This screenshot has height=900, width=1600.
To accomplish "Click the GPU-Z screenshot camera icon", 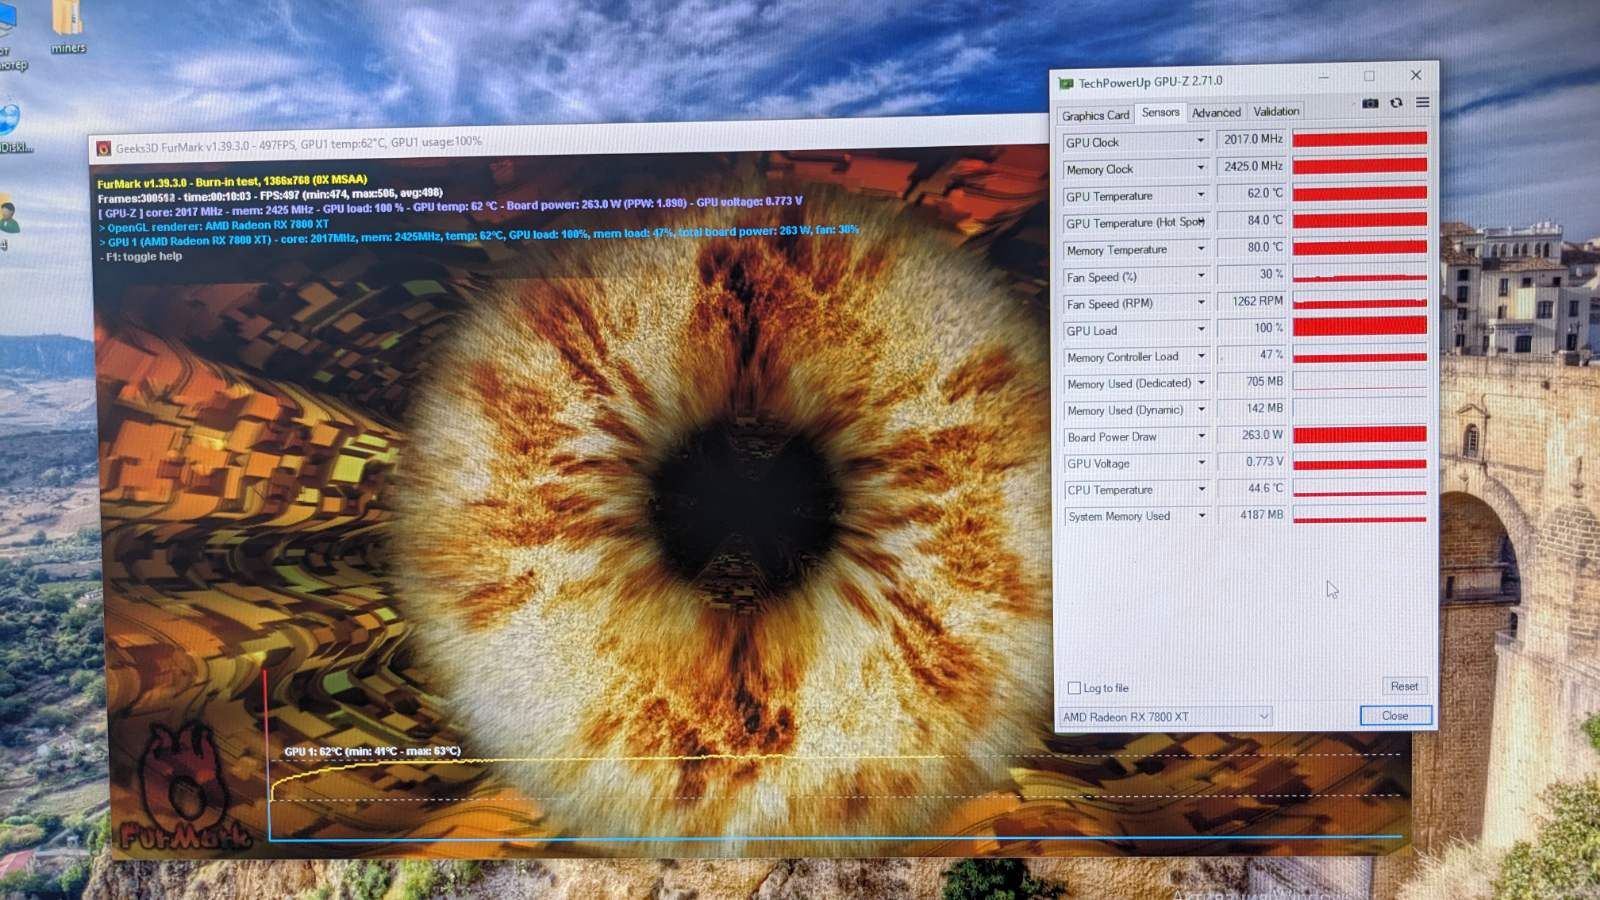I will coord(1370,103).
